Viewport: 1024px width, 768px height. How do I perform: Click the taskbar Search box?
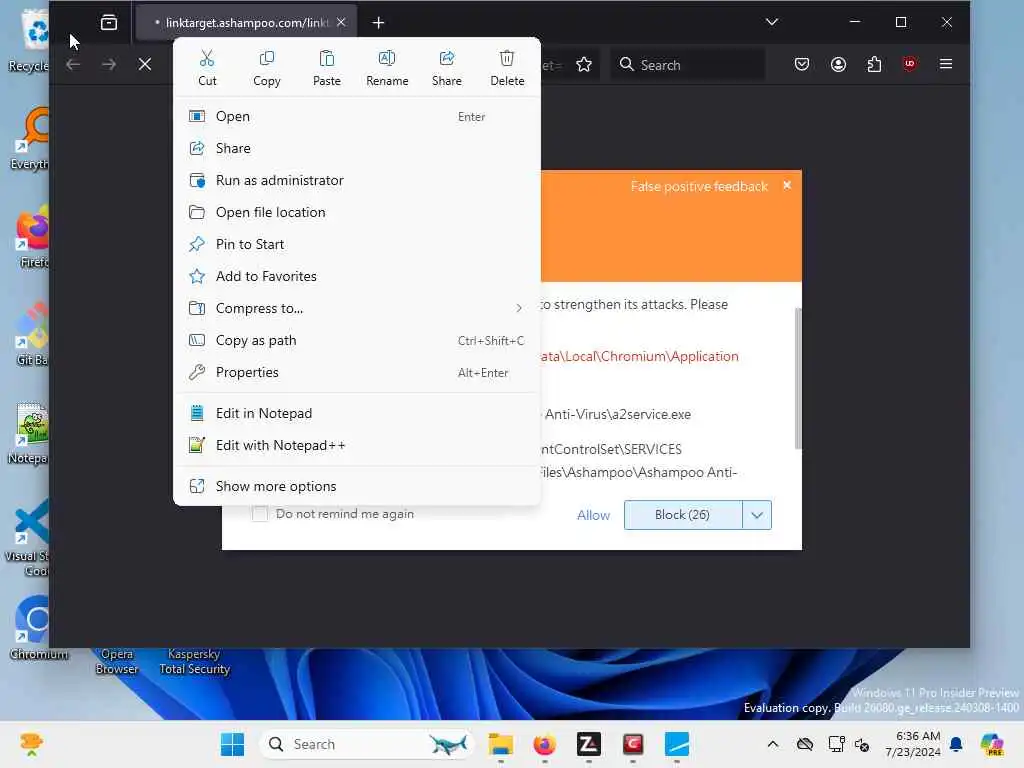367,744
